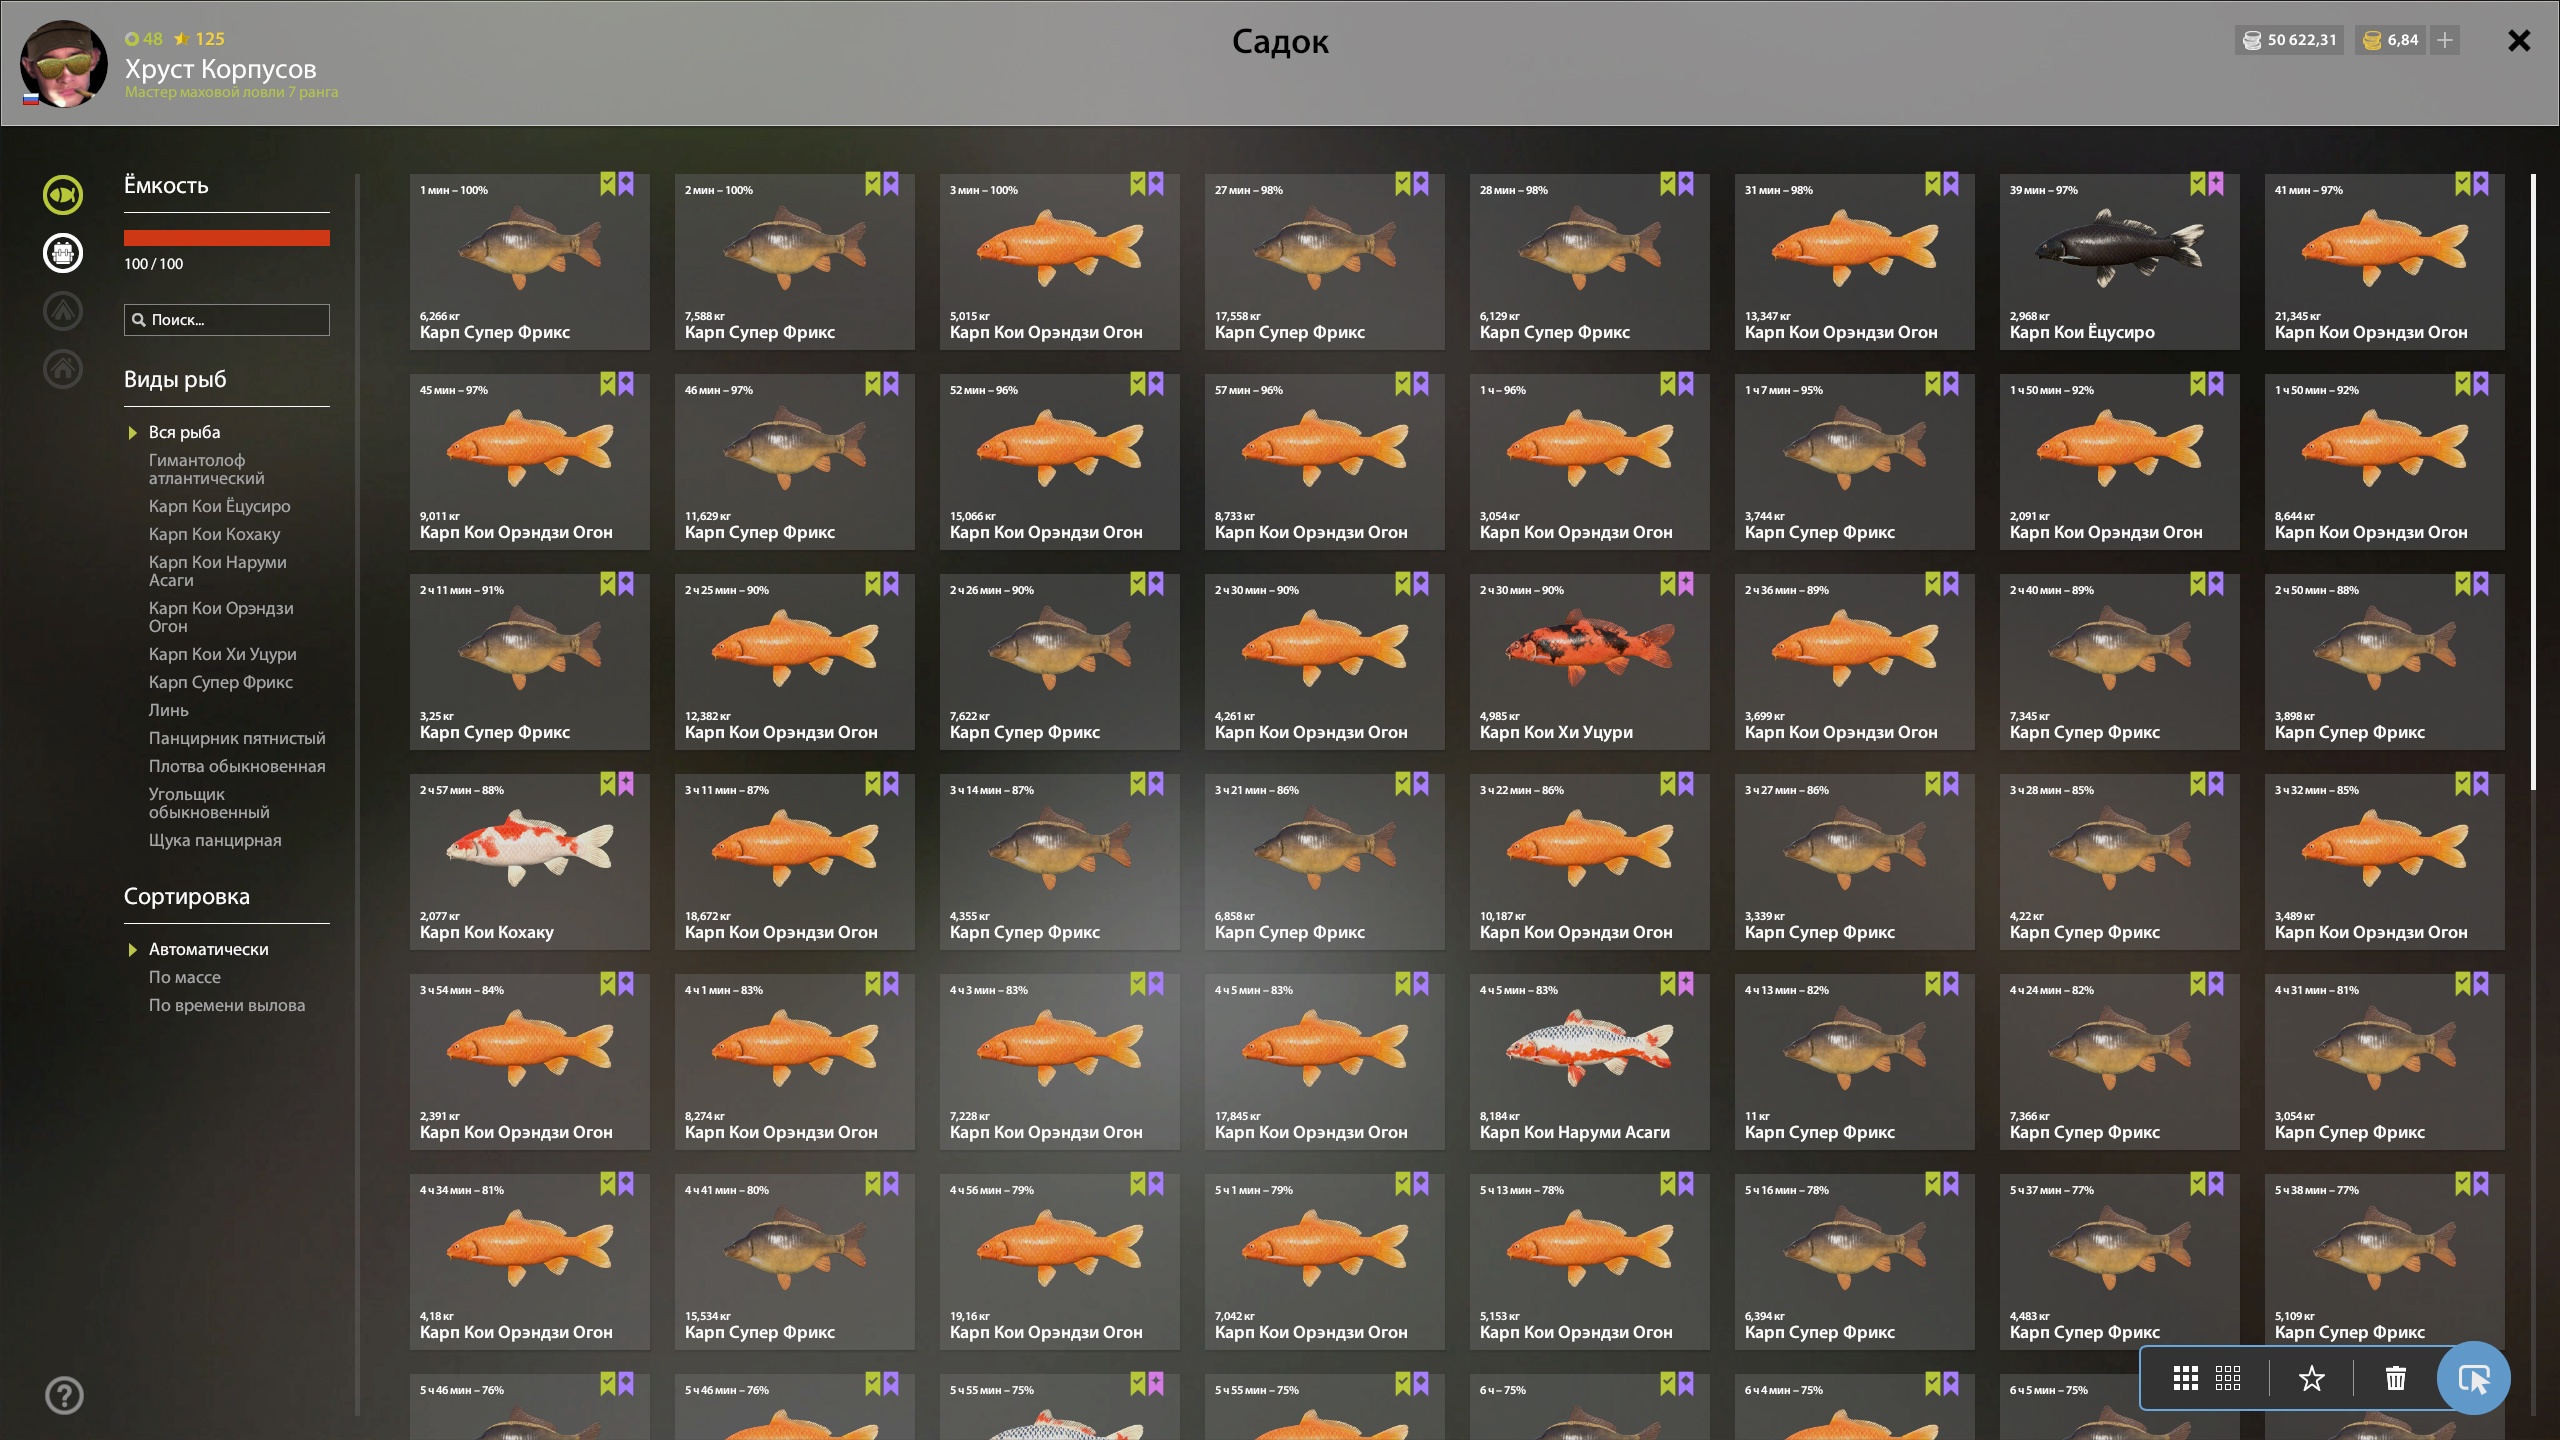
Task: Choose Автоматически sorting
Action: (x=209, y=949)
